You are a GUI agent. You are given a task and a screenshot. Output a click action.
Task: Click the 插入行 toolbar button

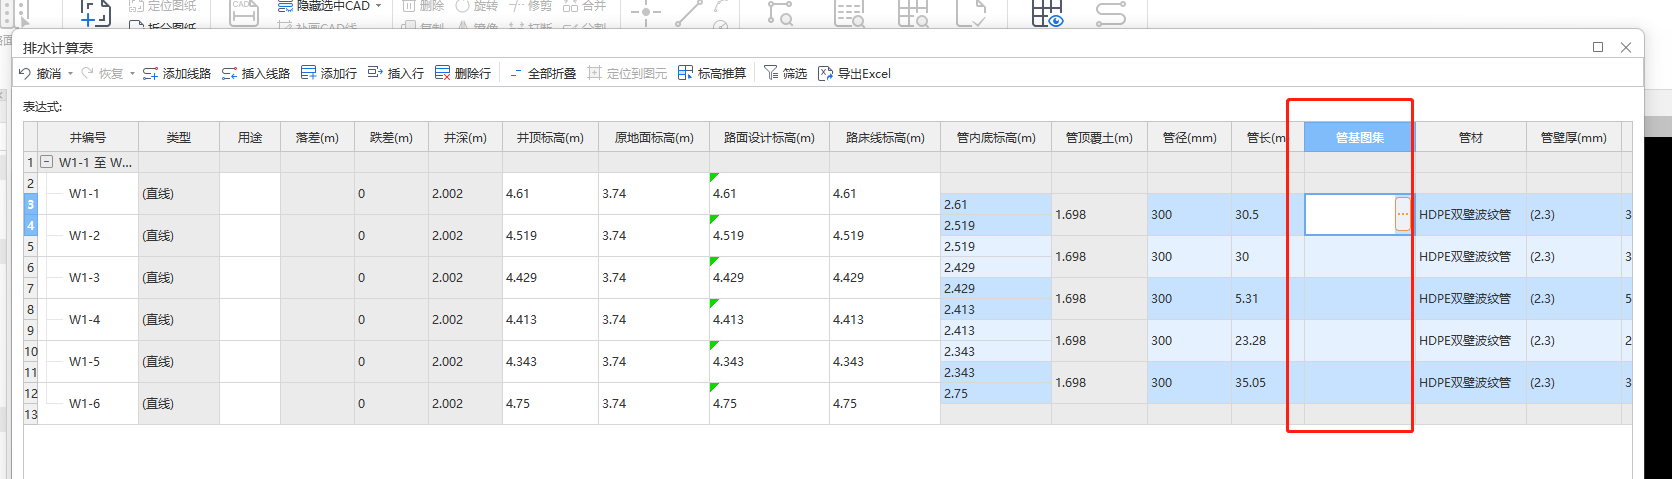pos(396,73)
